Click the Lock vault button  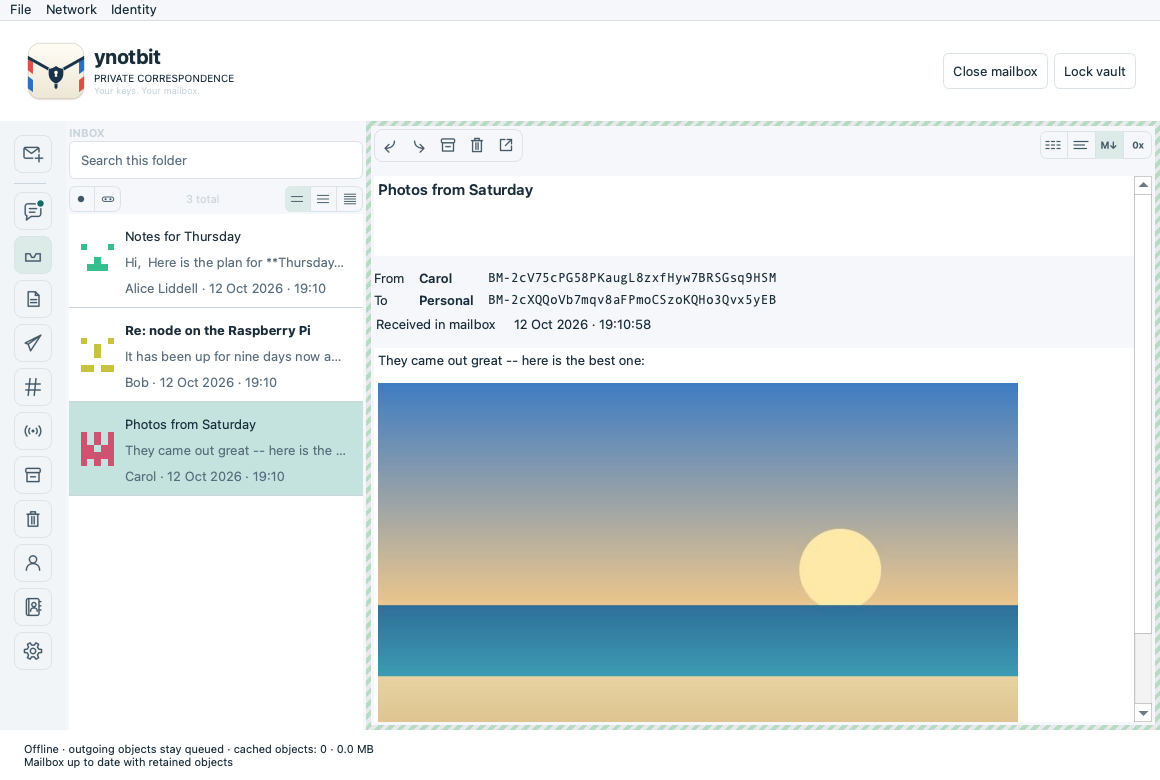[1094, 71]
